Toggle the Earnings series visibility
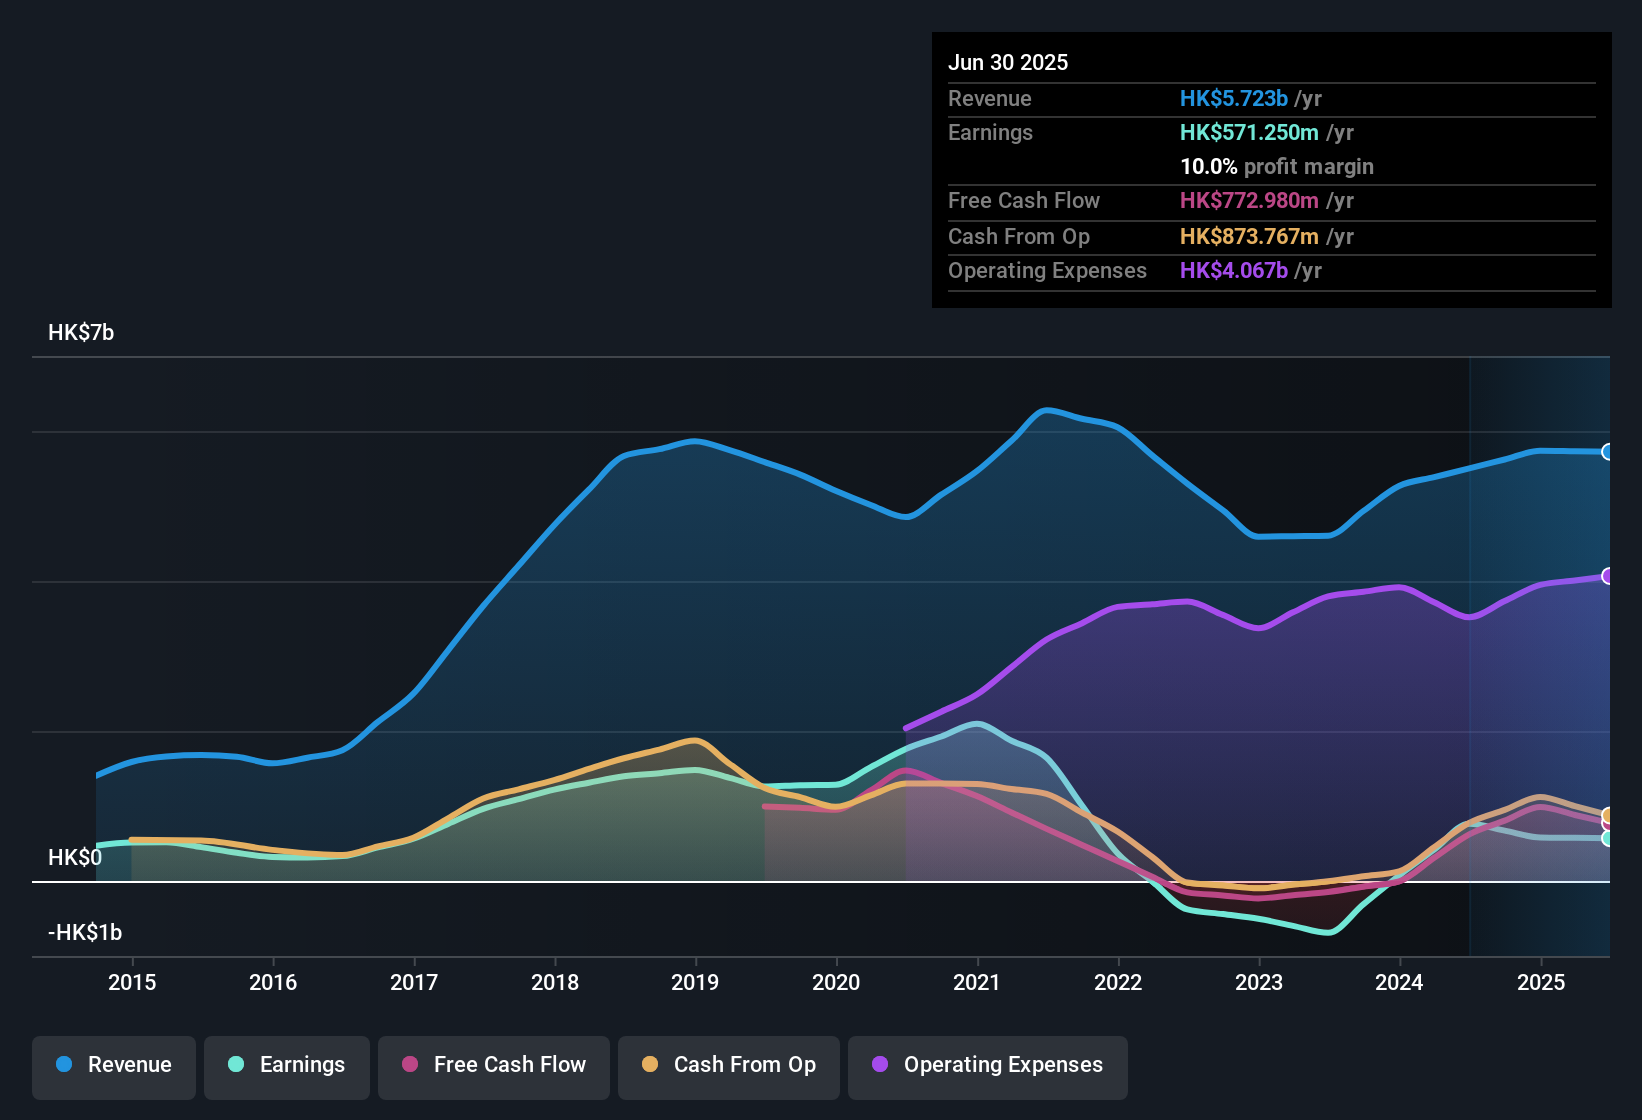This screenshot has height=1120, width=1642. (286, 1065)
